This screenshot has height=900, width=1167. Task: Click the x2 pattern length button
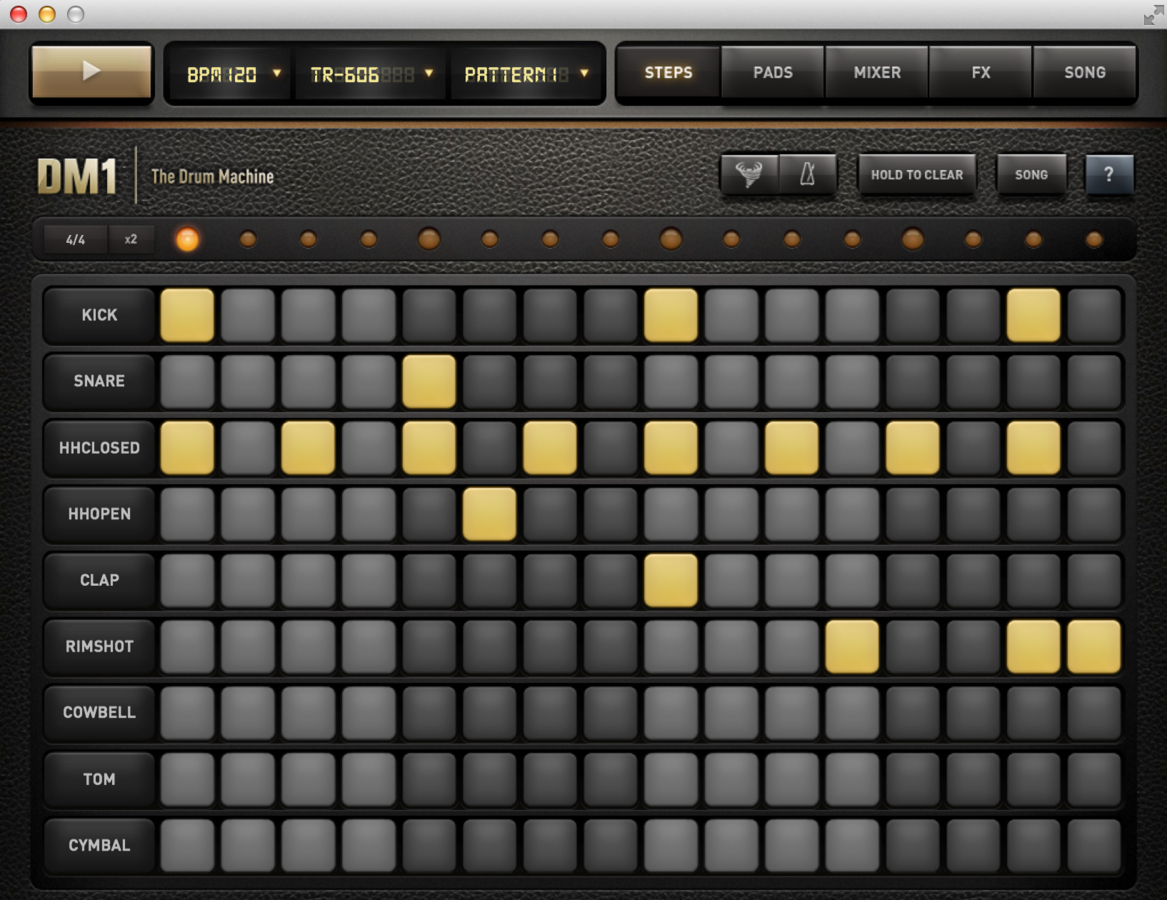131,239
